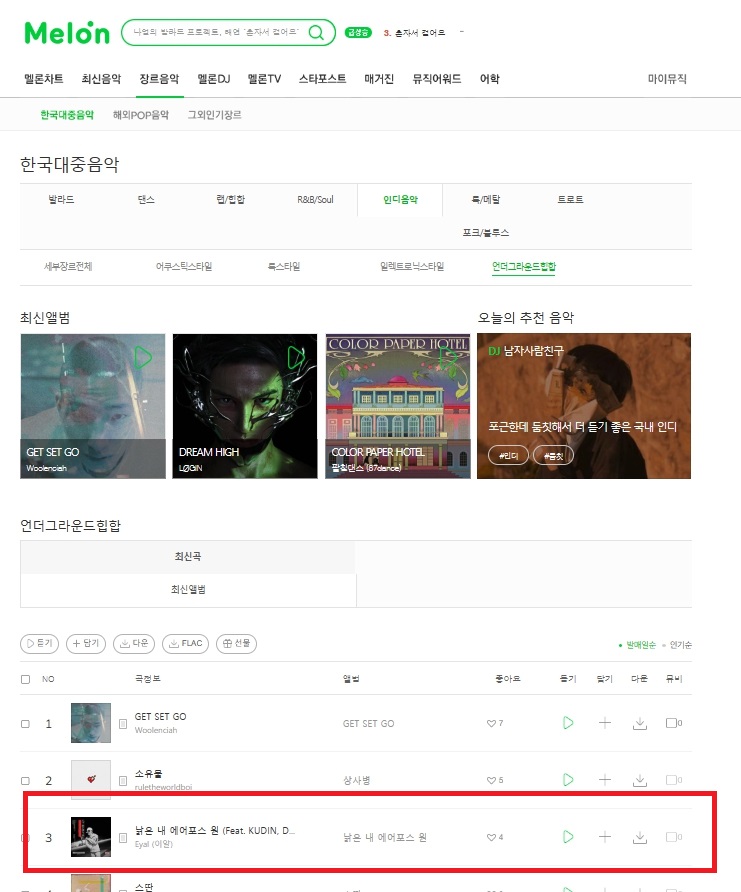Select the 최신앨범 tab

point(188,590)
